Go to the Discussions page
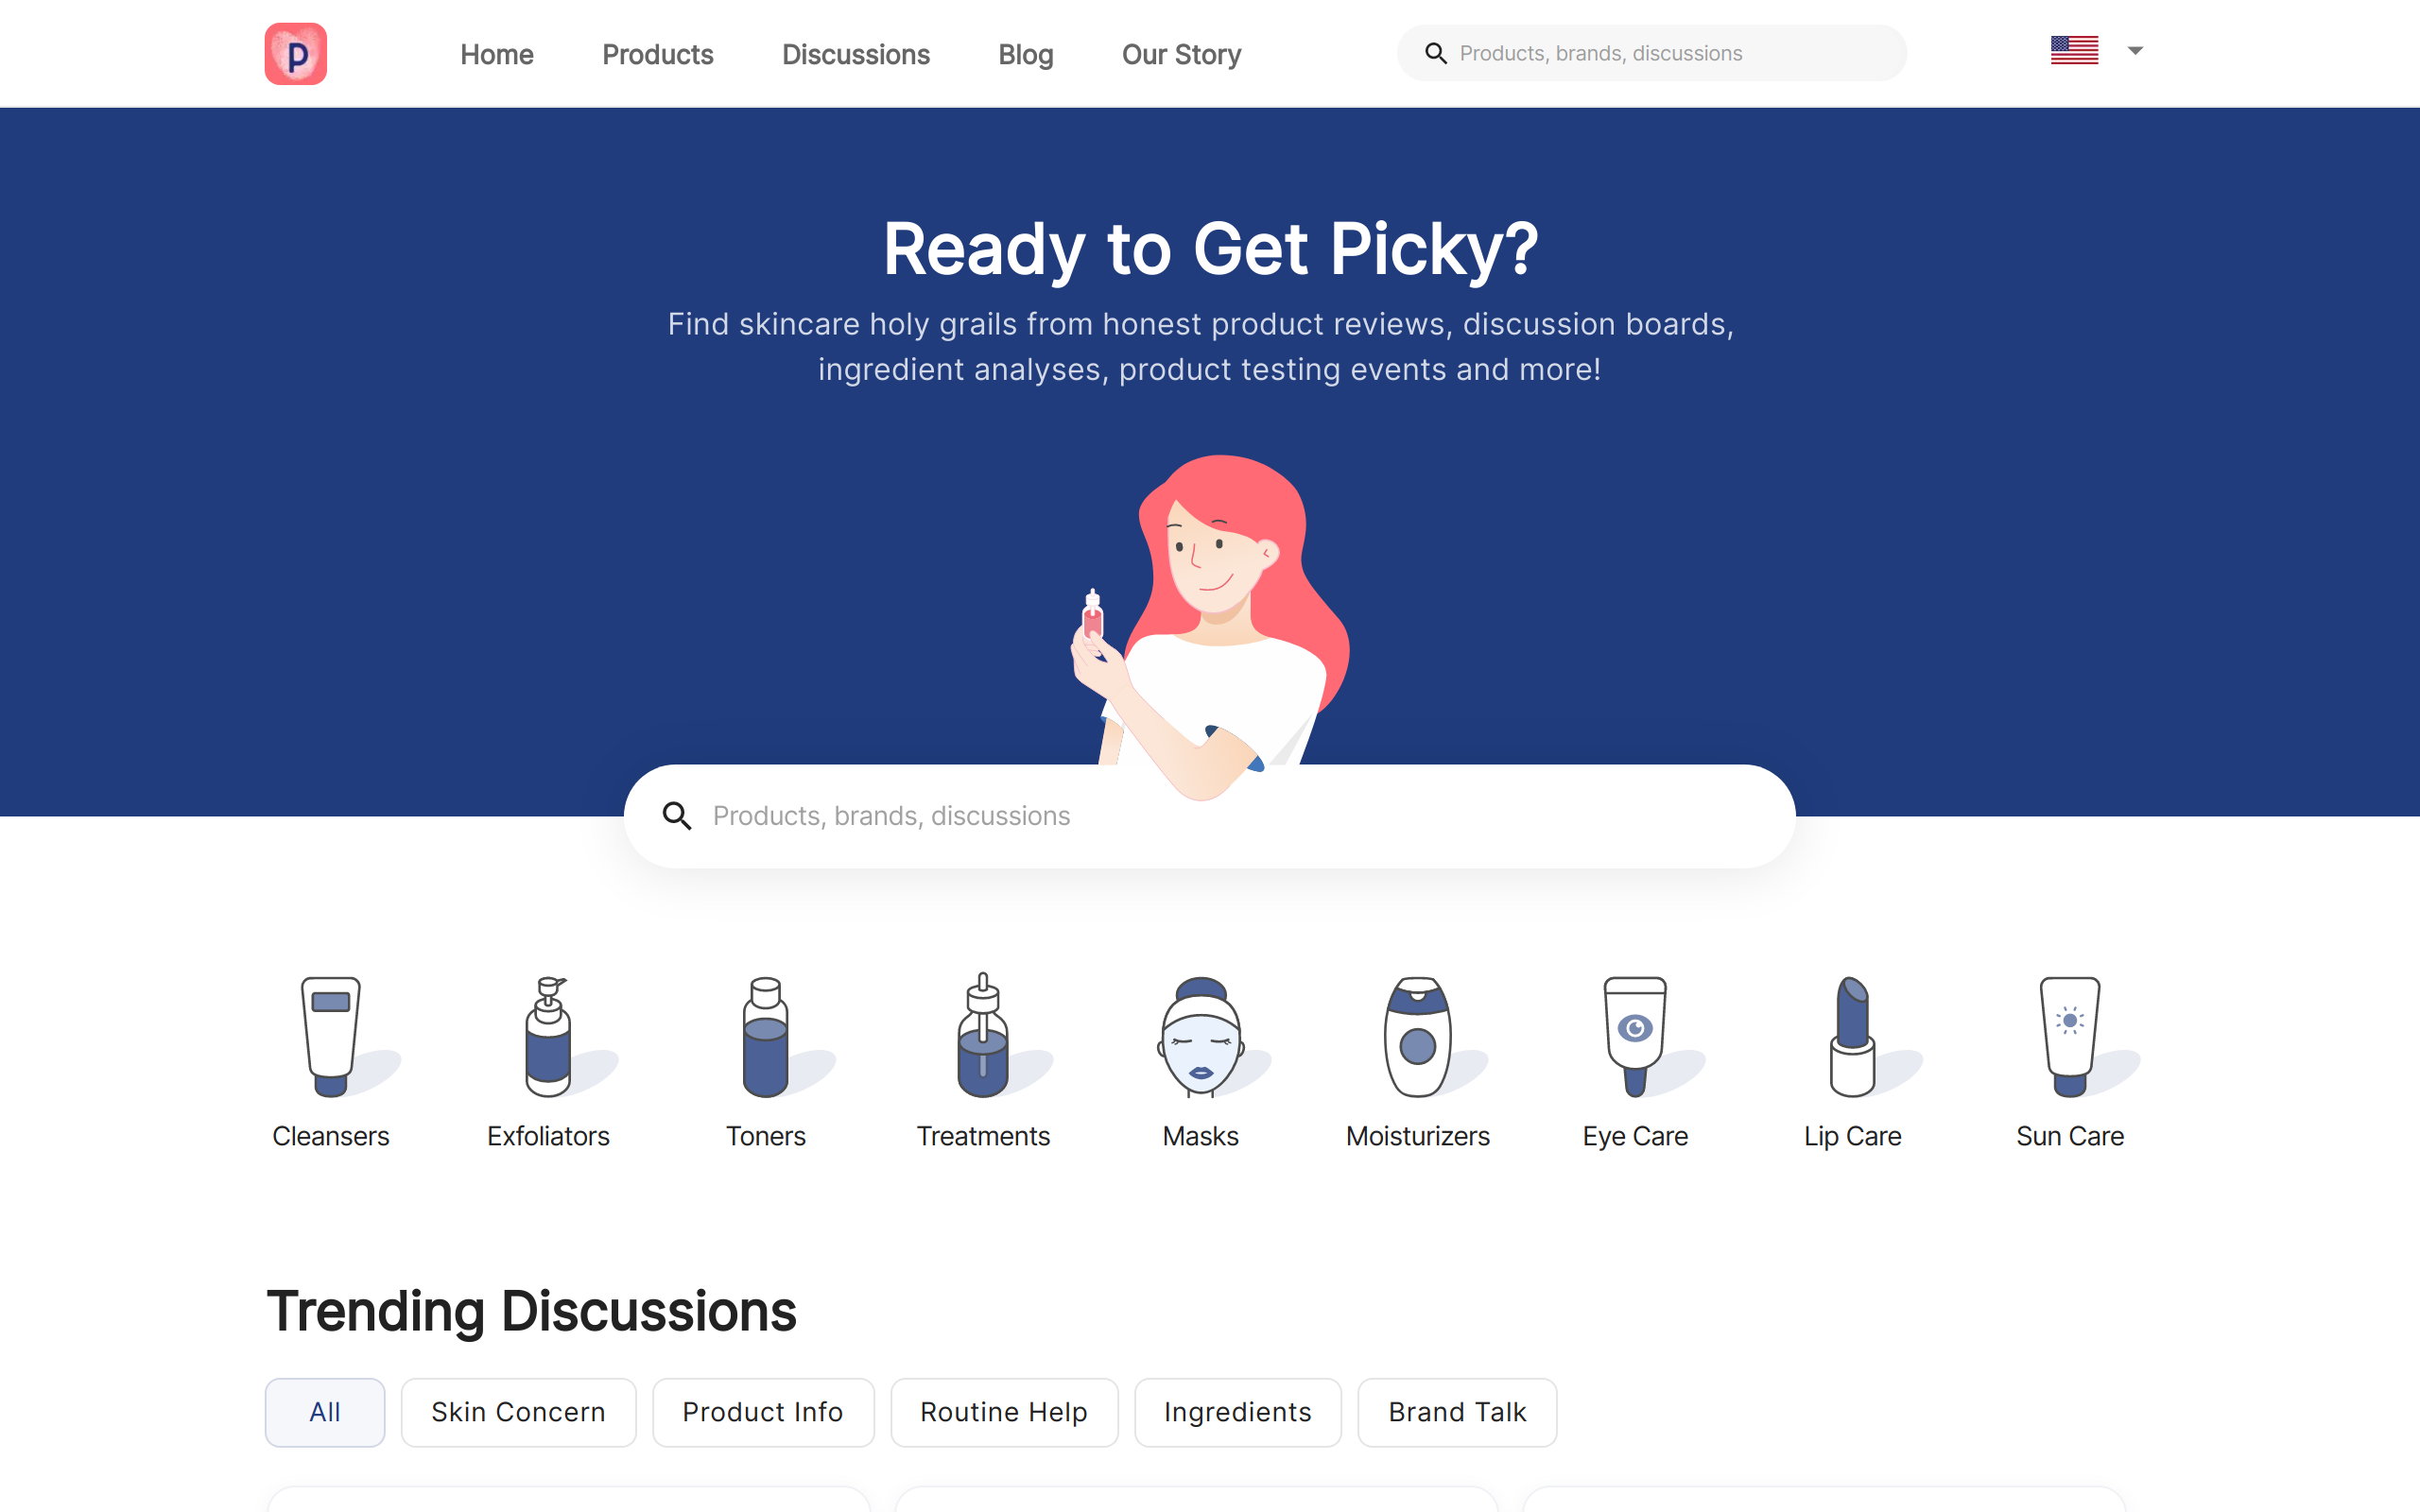 pos(855,54)
